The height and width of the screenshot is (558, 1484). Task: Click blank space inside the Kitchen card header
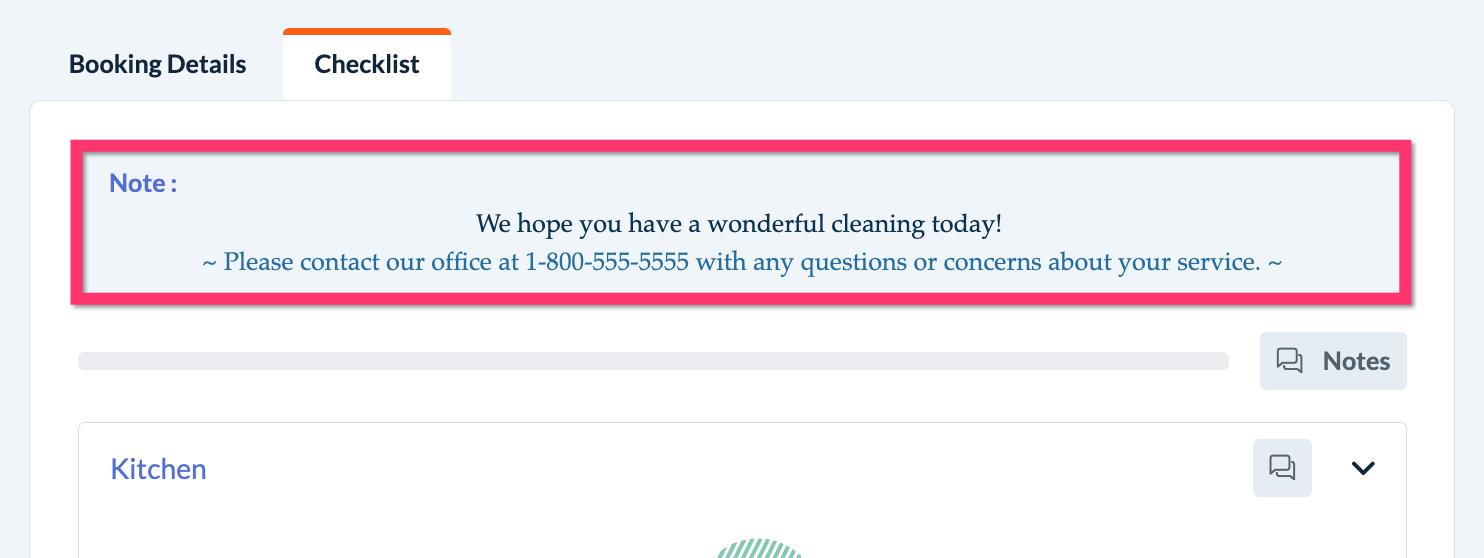pyautogui.click(x=700, y=468)
